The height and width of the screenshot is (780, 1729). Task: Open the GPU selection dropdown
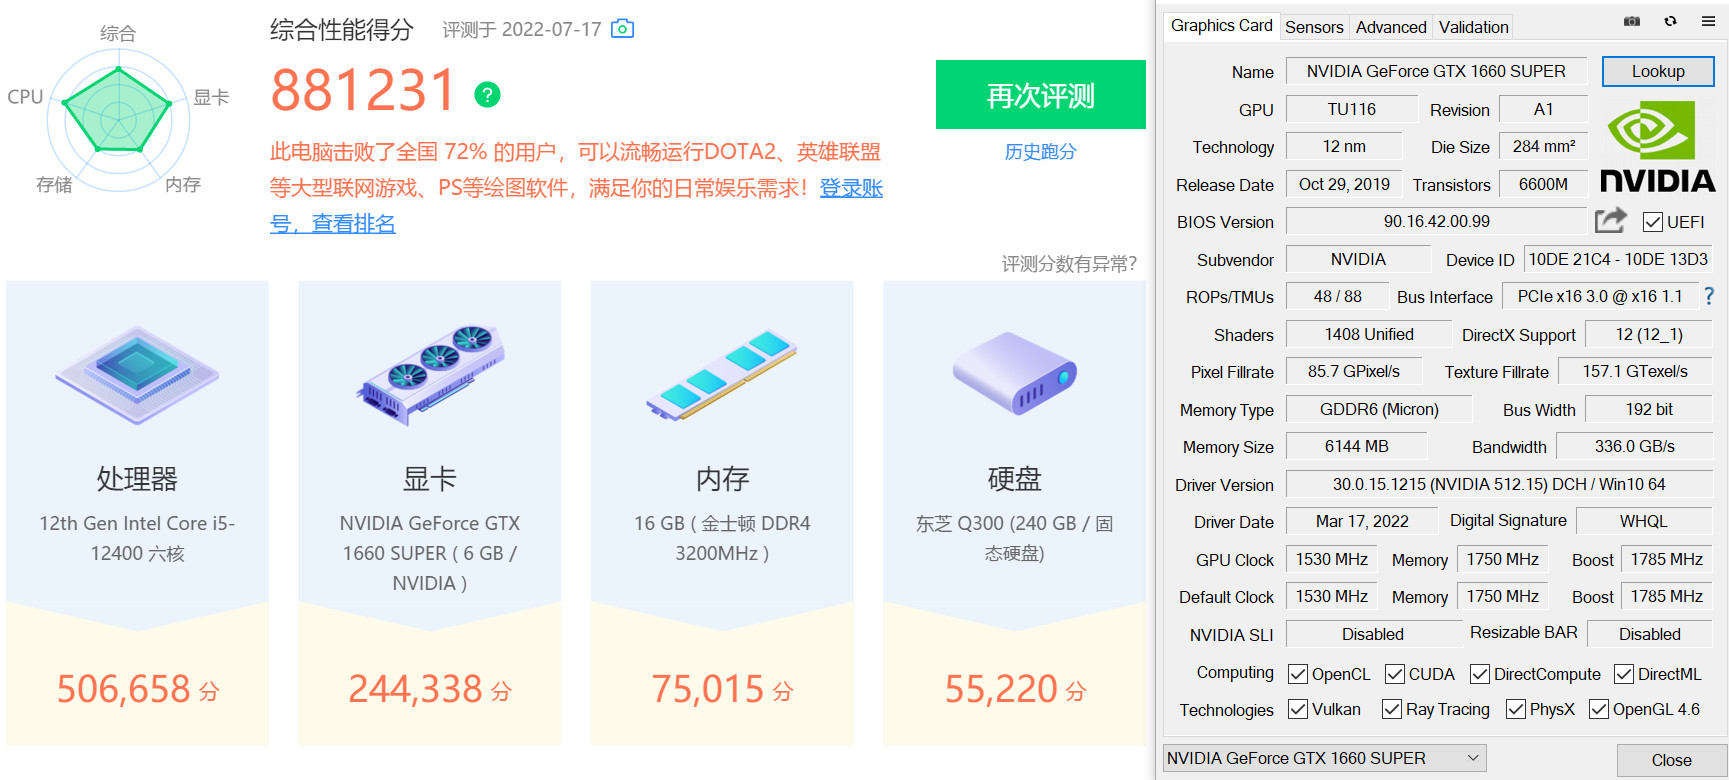click(1325, 758)
